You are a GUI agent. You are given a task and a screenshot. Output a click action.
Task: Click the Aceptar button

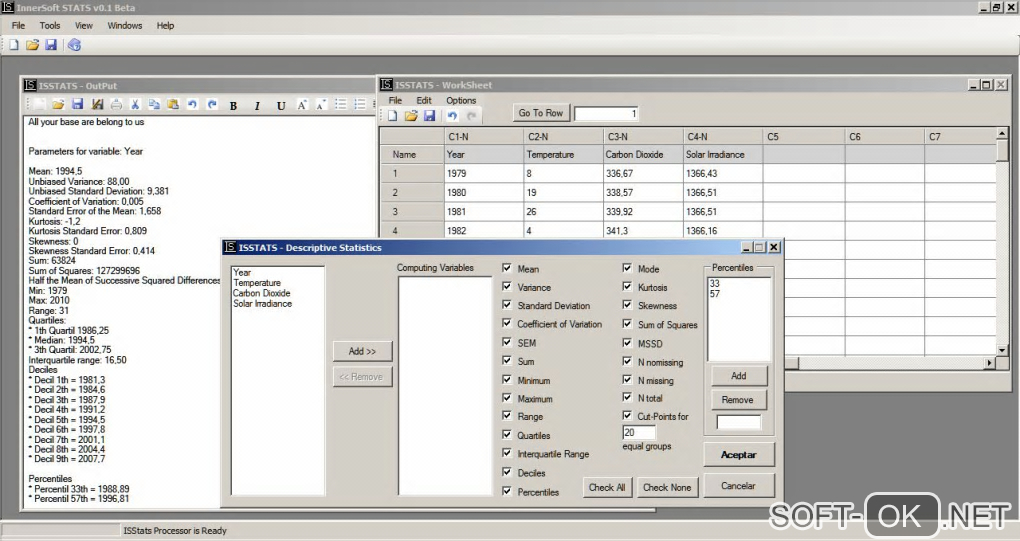(738, 455)
